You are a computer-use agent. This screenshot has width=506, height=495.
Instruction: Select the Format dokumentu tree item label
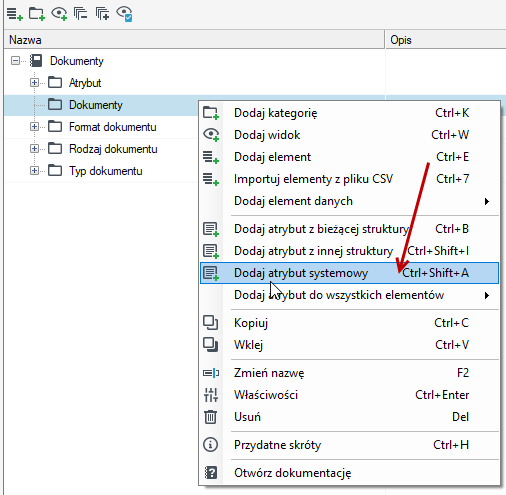pos(113,127)
